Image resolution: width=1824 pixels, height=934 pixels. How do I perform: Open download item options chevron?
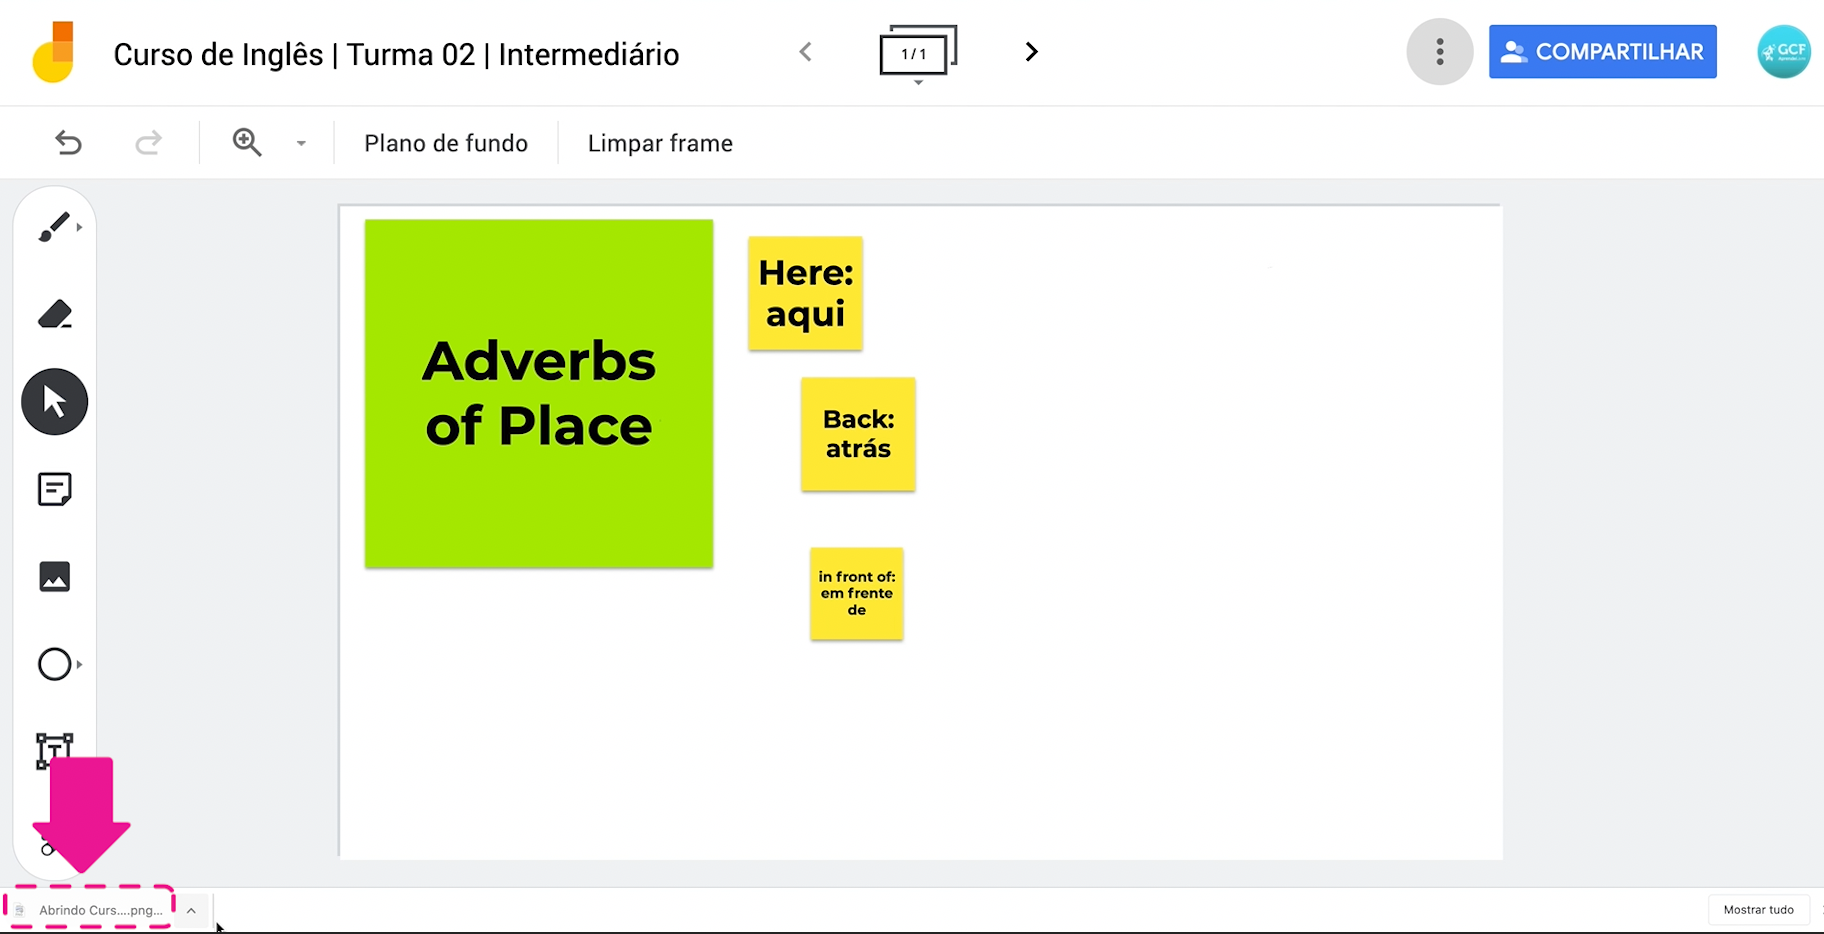point(191,910)
